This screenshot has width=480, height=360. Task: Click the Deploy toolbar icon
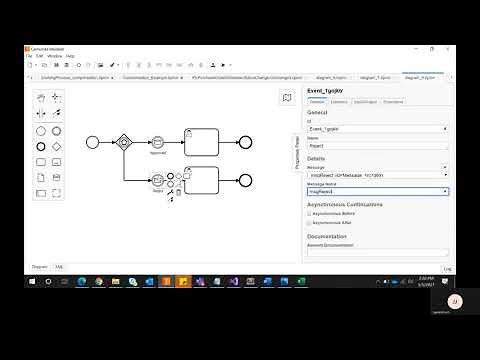(213, 65)
